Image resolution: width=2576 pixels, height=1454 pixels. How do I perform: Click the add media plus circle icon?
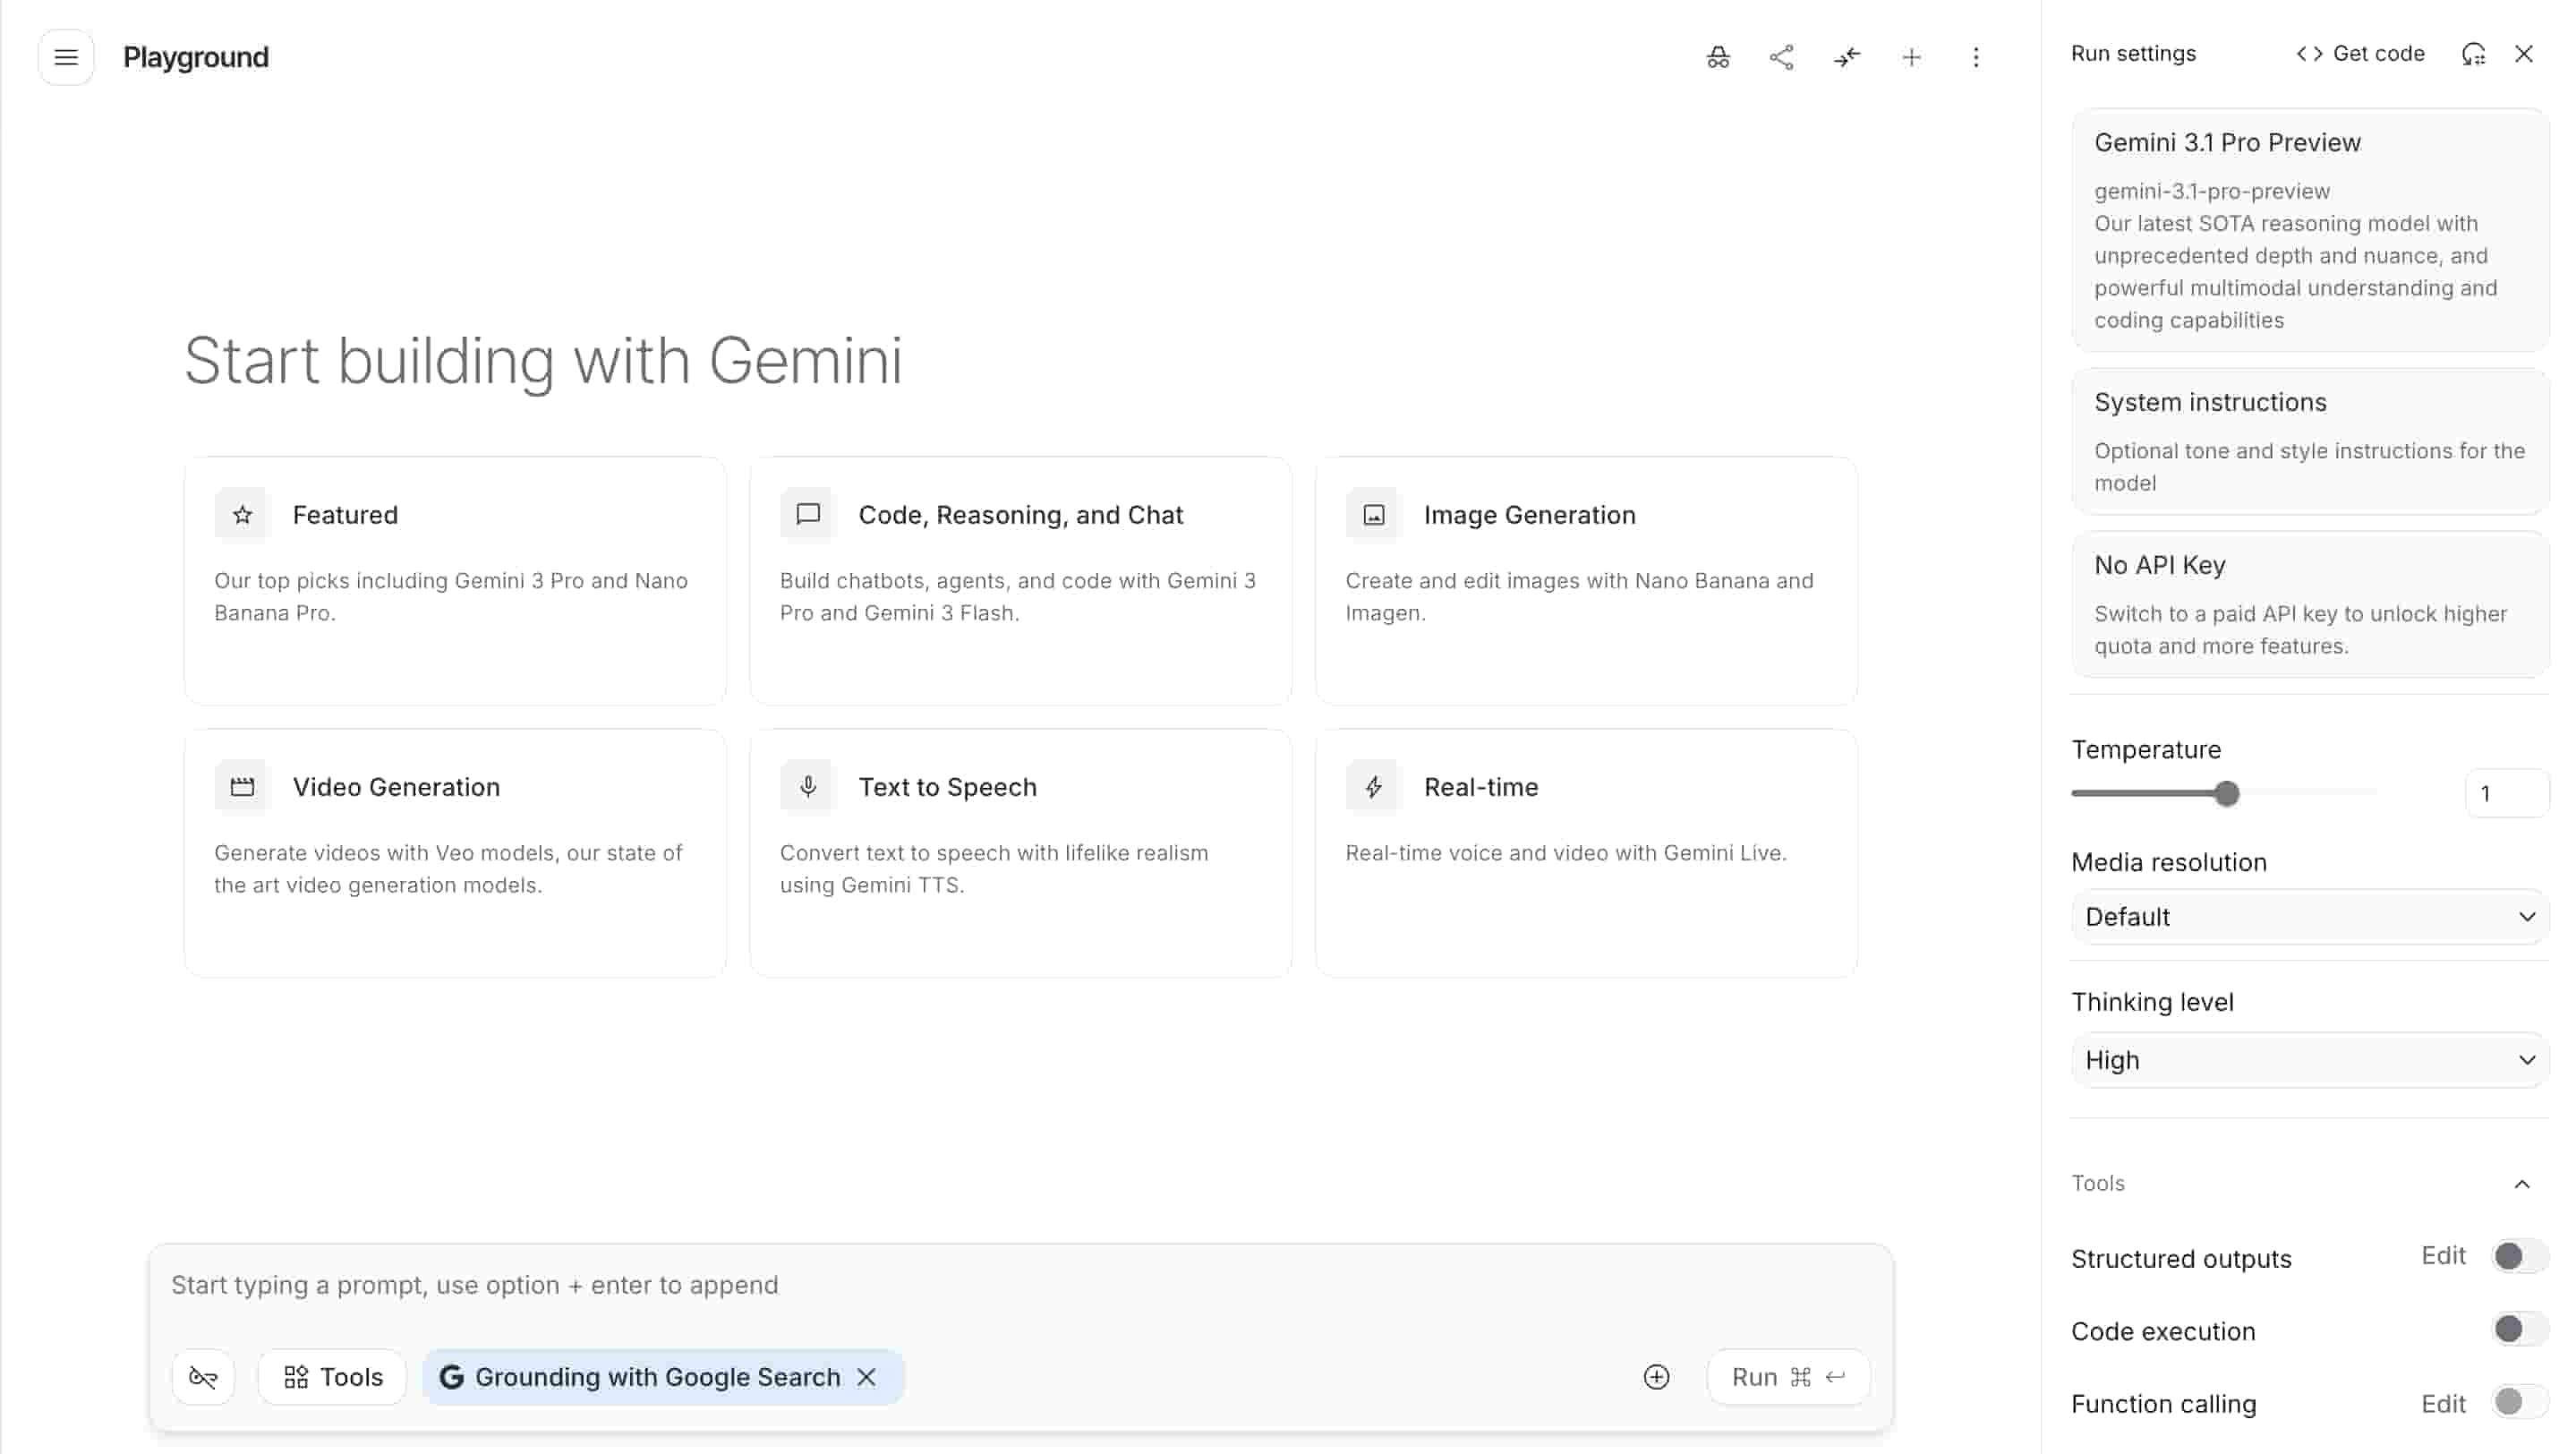(x=1656, y=1377)
